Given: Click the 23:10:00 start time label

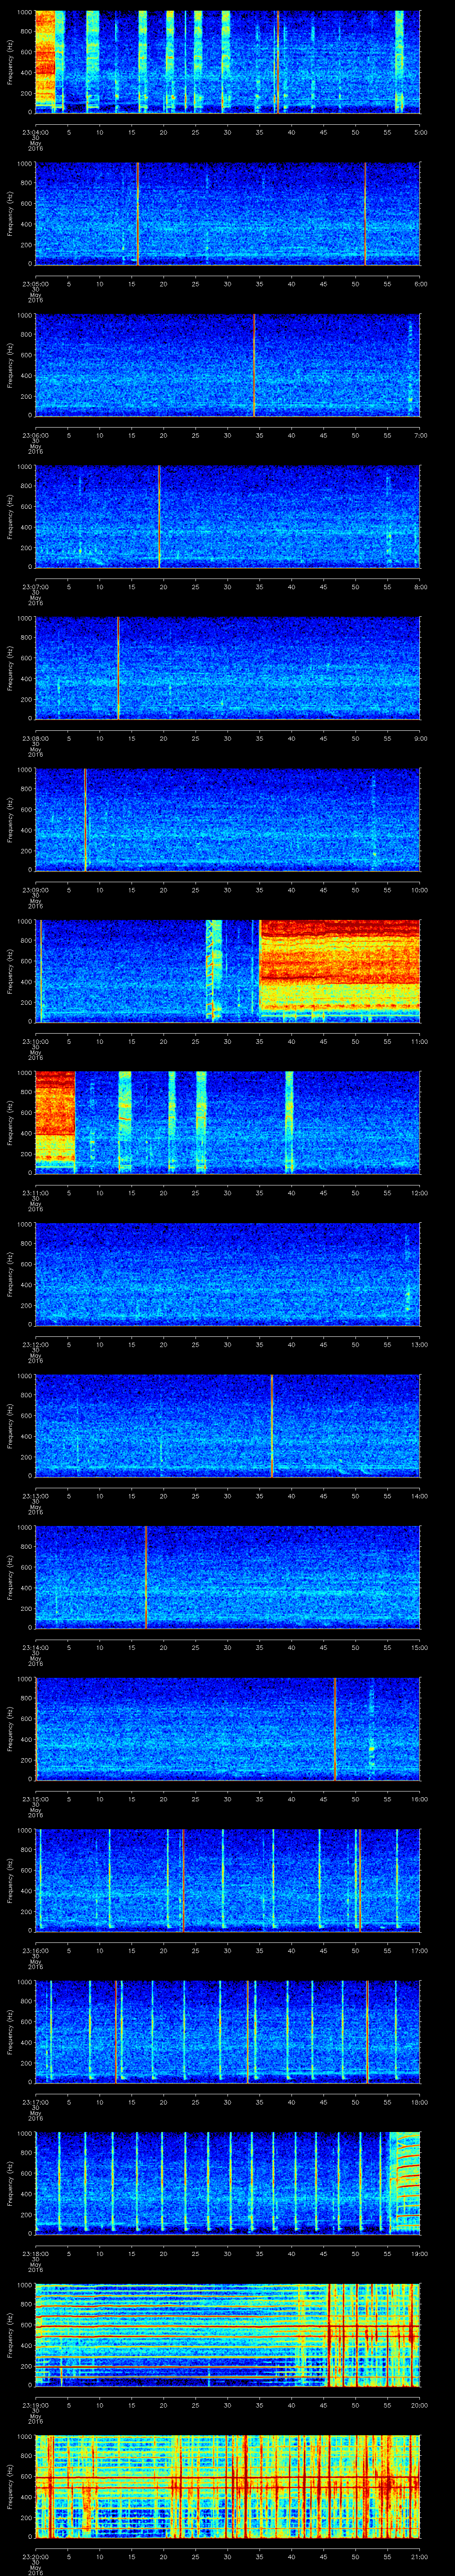Looking at the screenshot, I should [36, 1042].
